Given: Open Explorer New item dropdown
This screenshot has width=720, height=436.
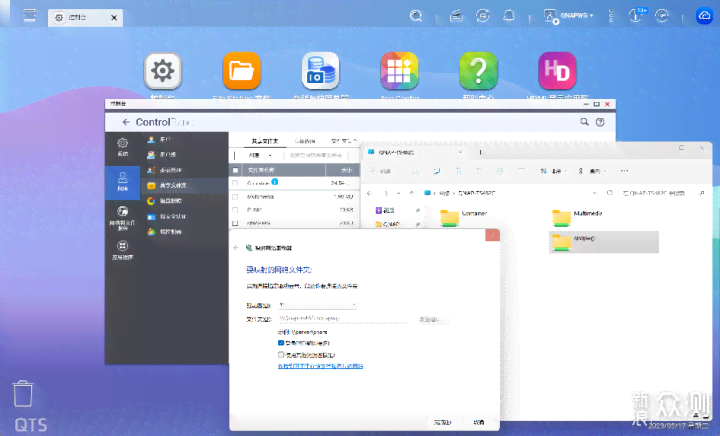Looking at the screenshot, I should click(380, 171).
